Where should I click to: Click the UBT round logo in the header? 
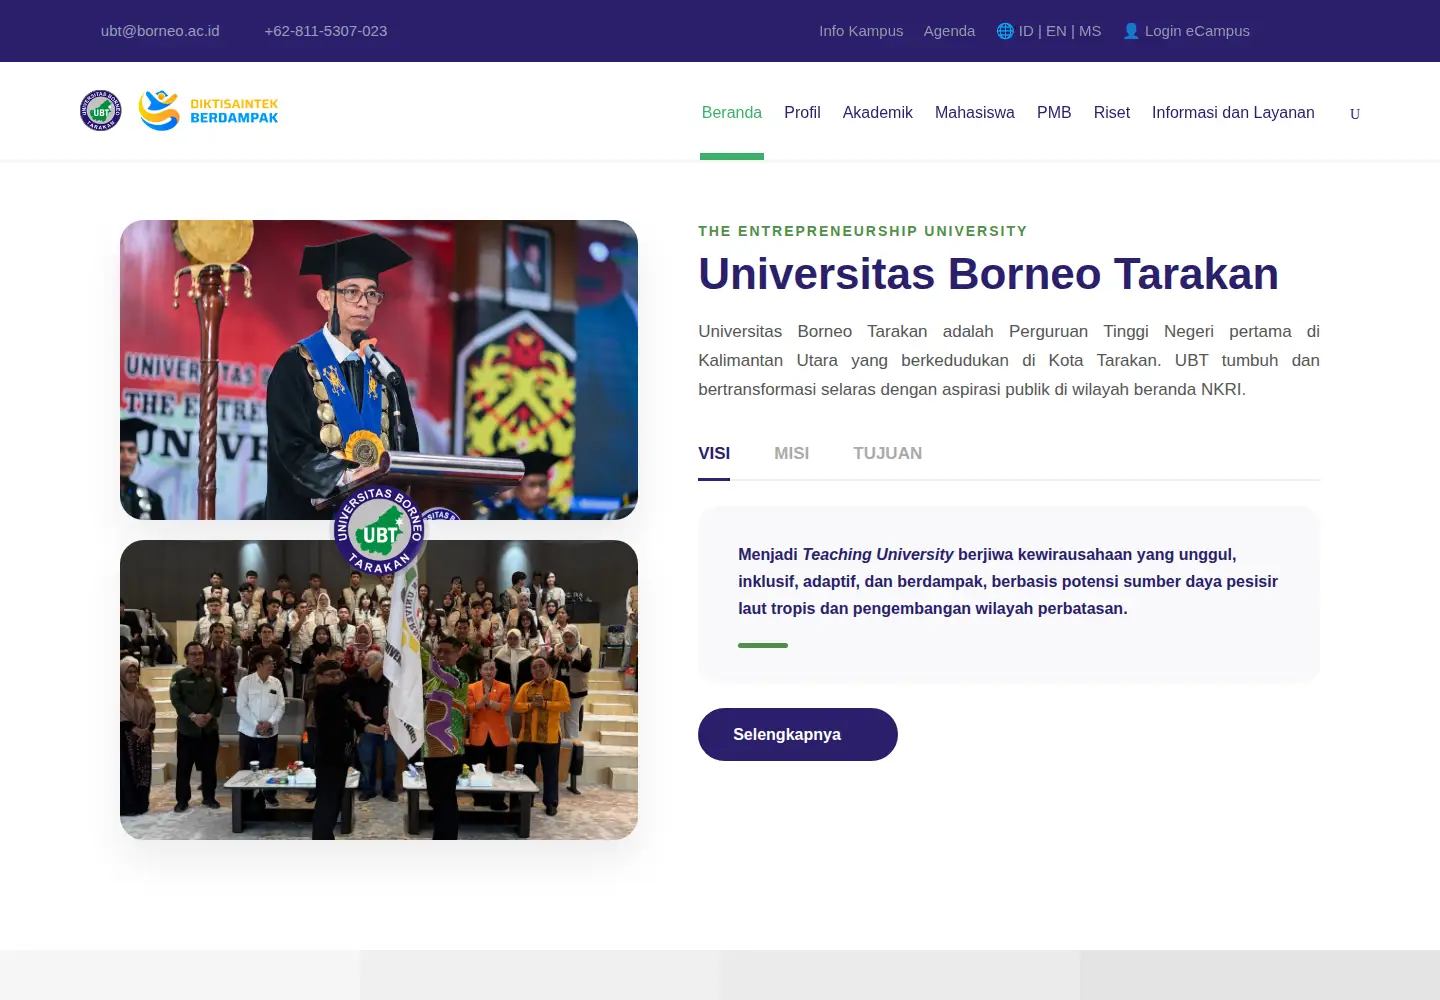point(100,110)
